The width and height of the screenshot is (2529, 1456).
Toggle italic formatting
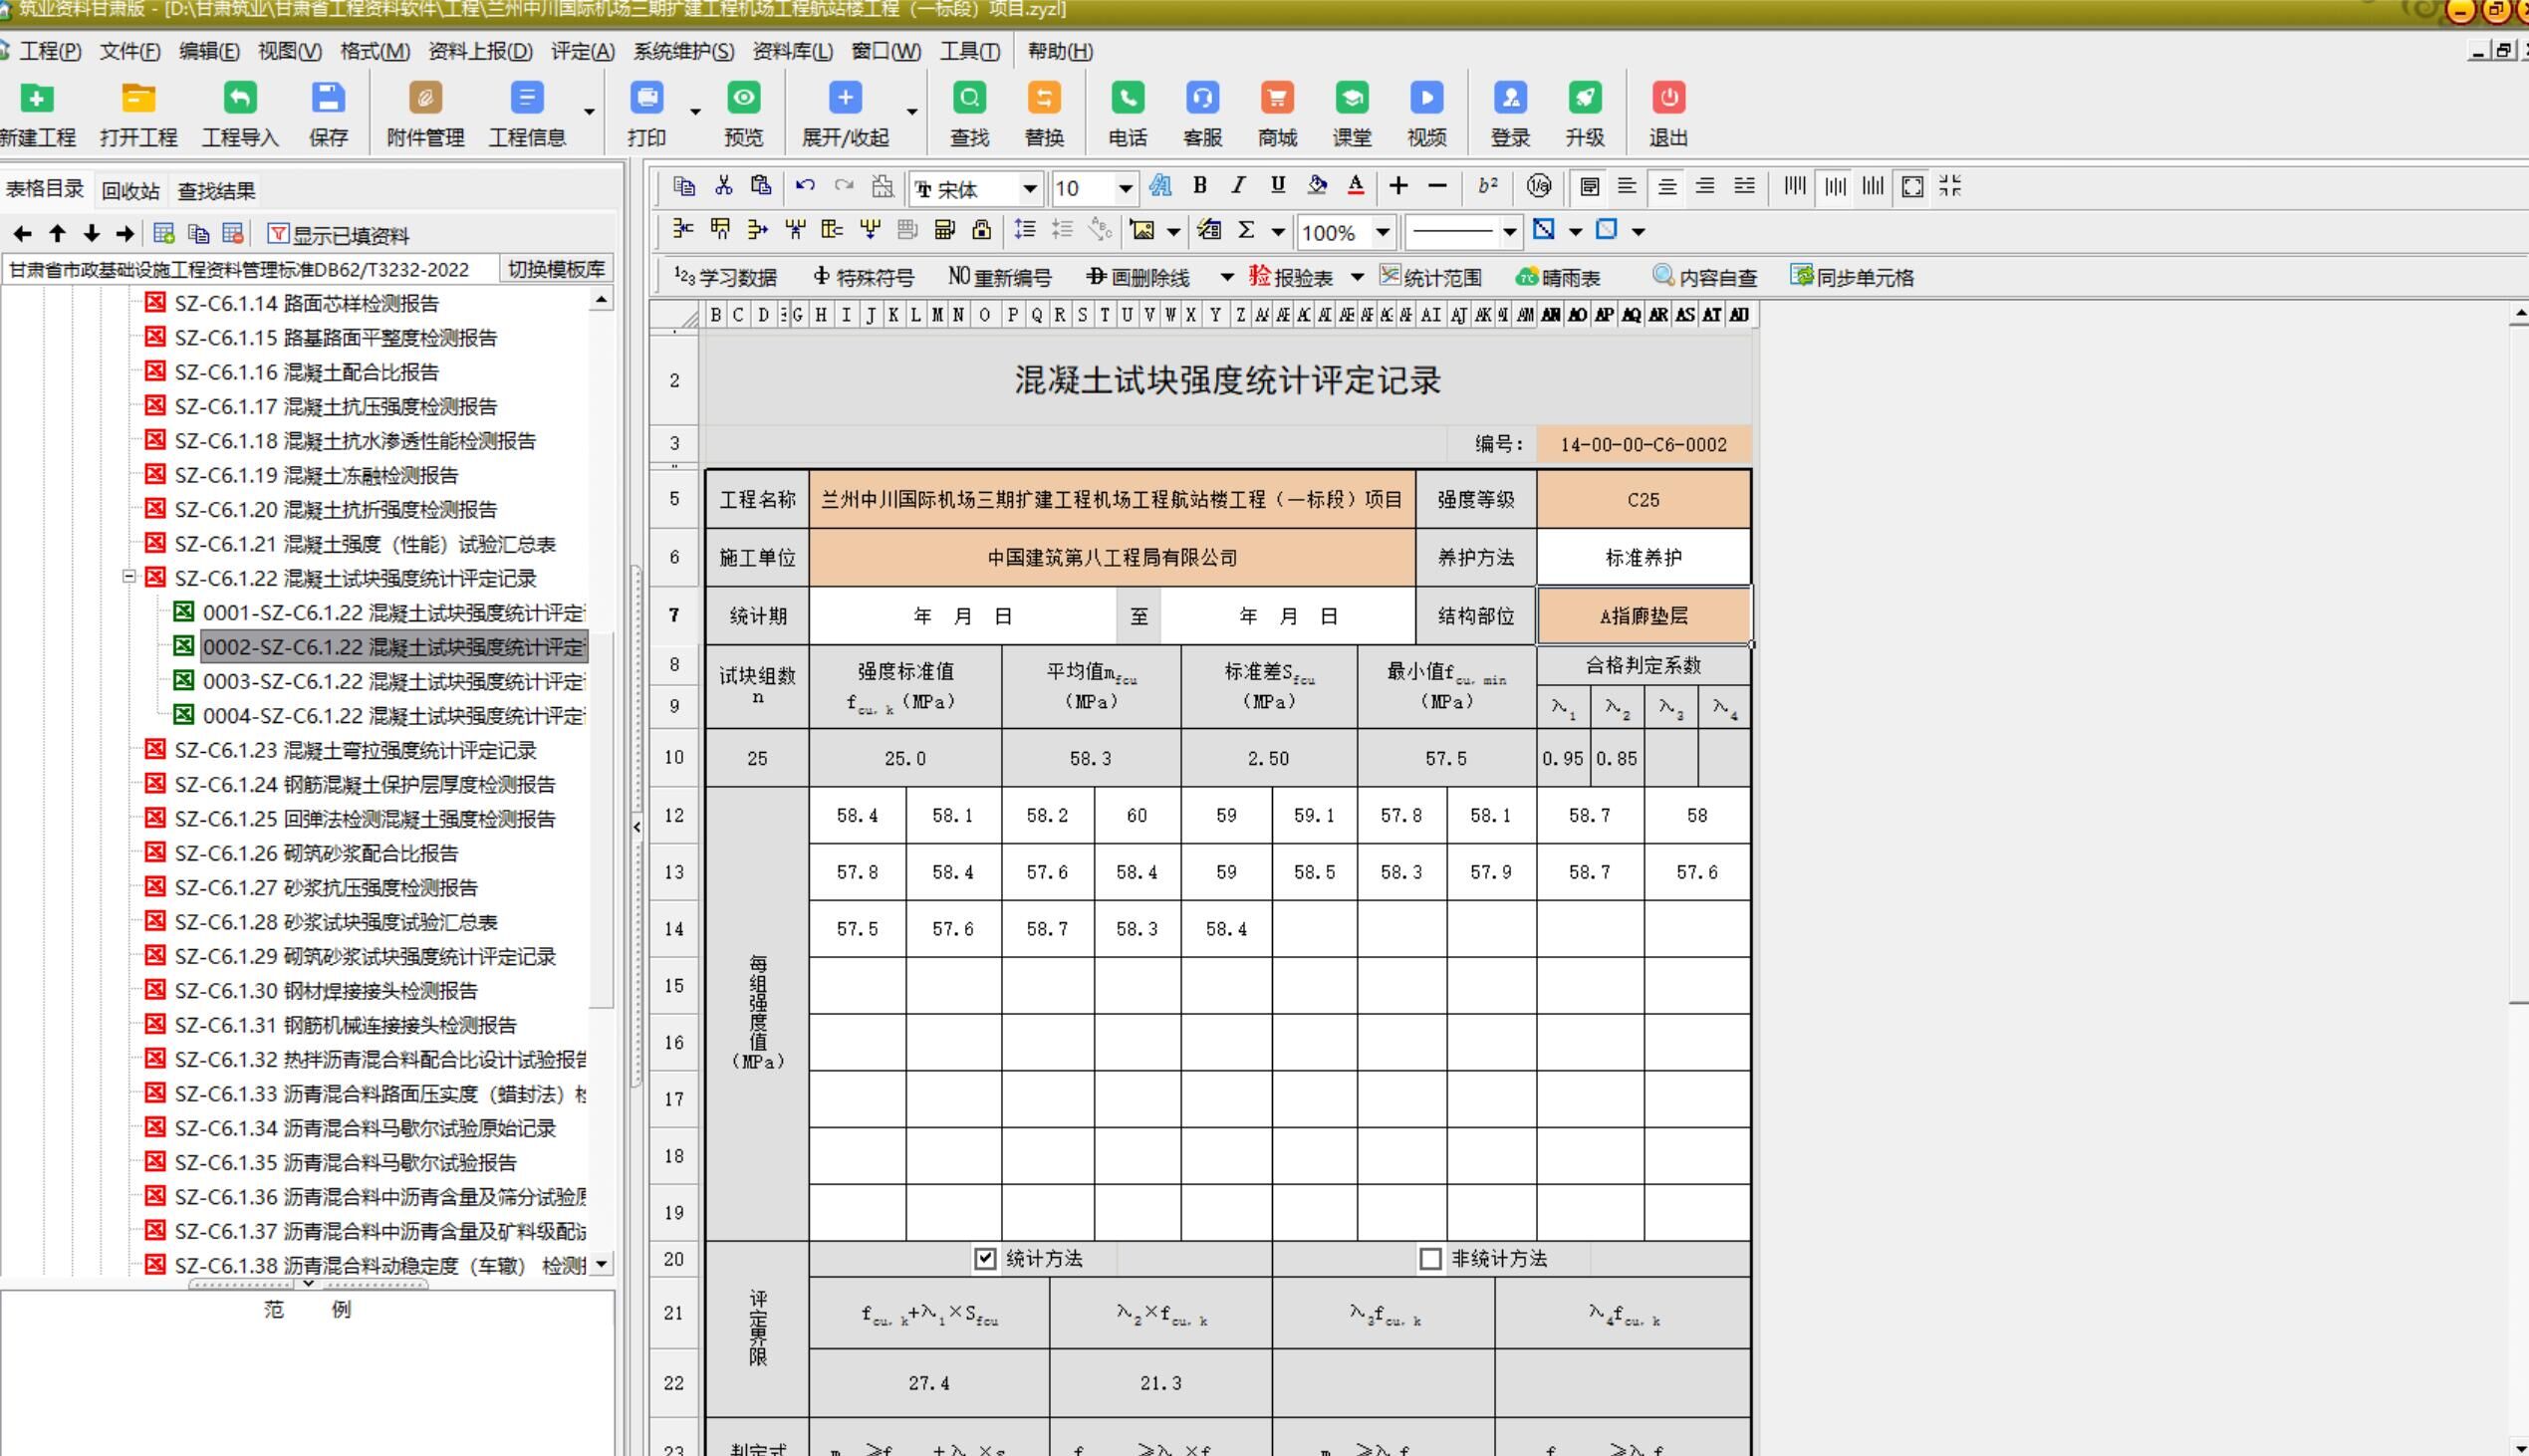pyautogui.click(x=1238, y=186)
